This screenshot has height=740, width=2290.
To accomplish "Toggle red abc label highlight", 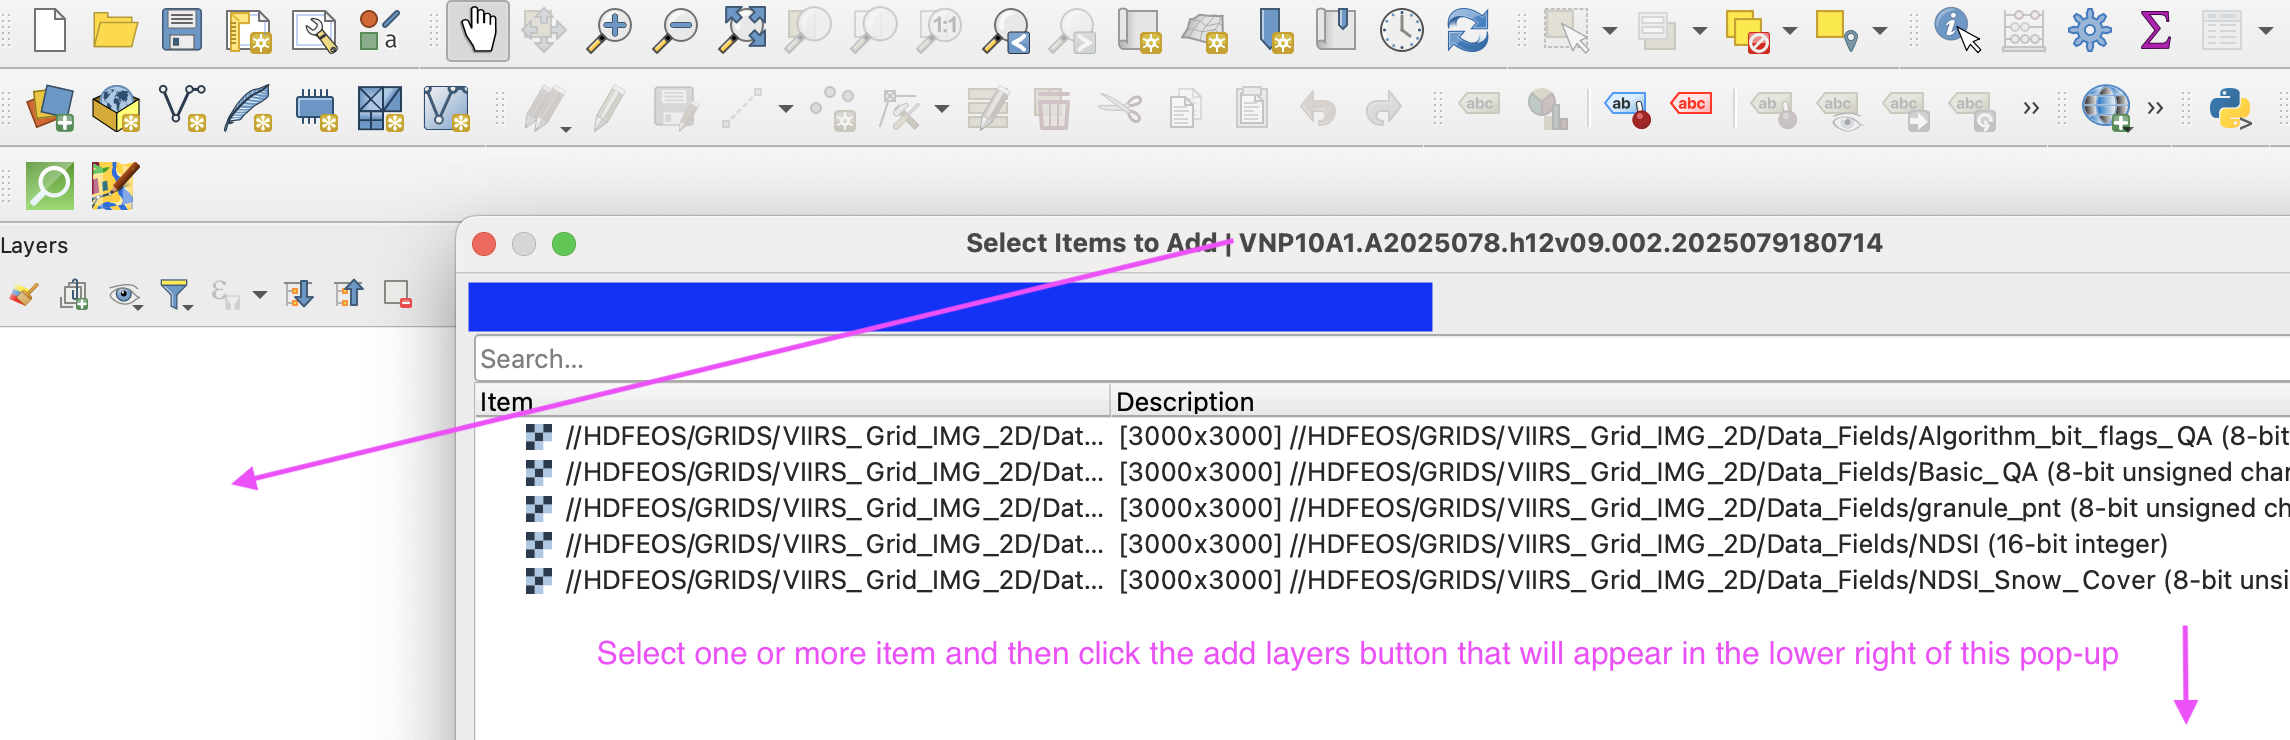I will pyautogui.click(x=1691, y=104).
